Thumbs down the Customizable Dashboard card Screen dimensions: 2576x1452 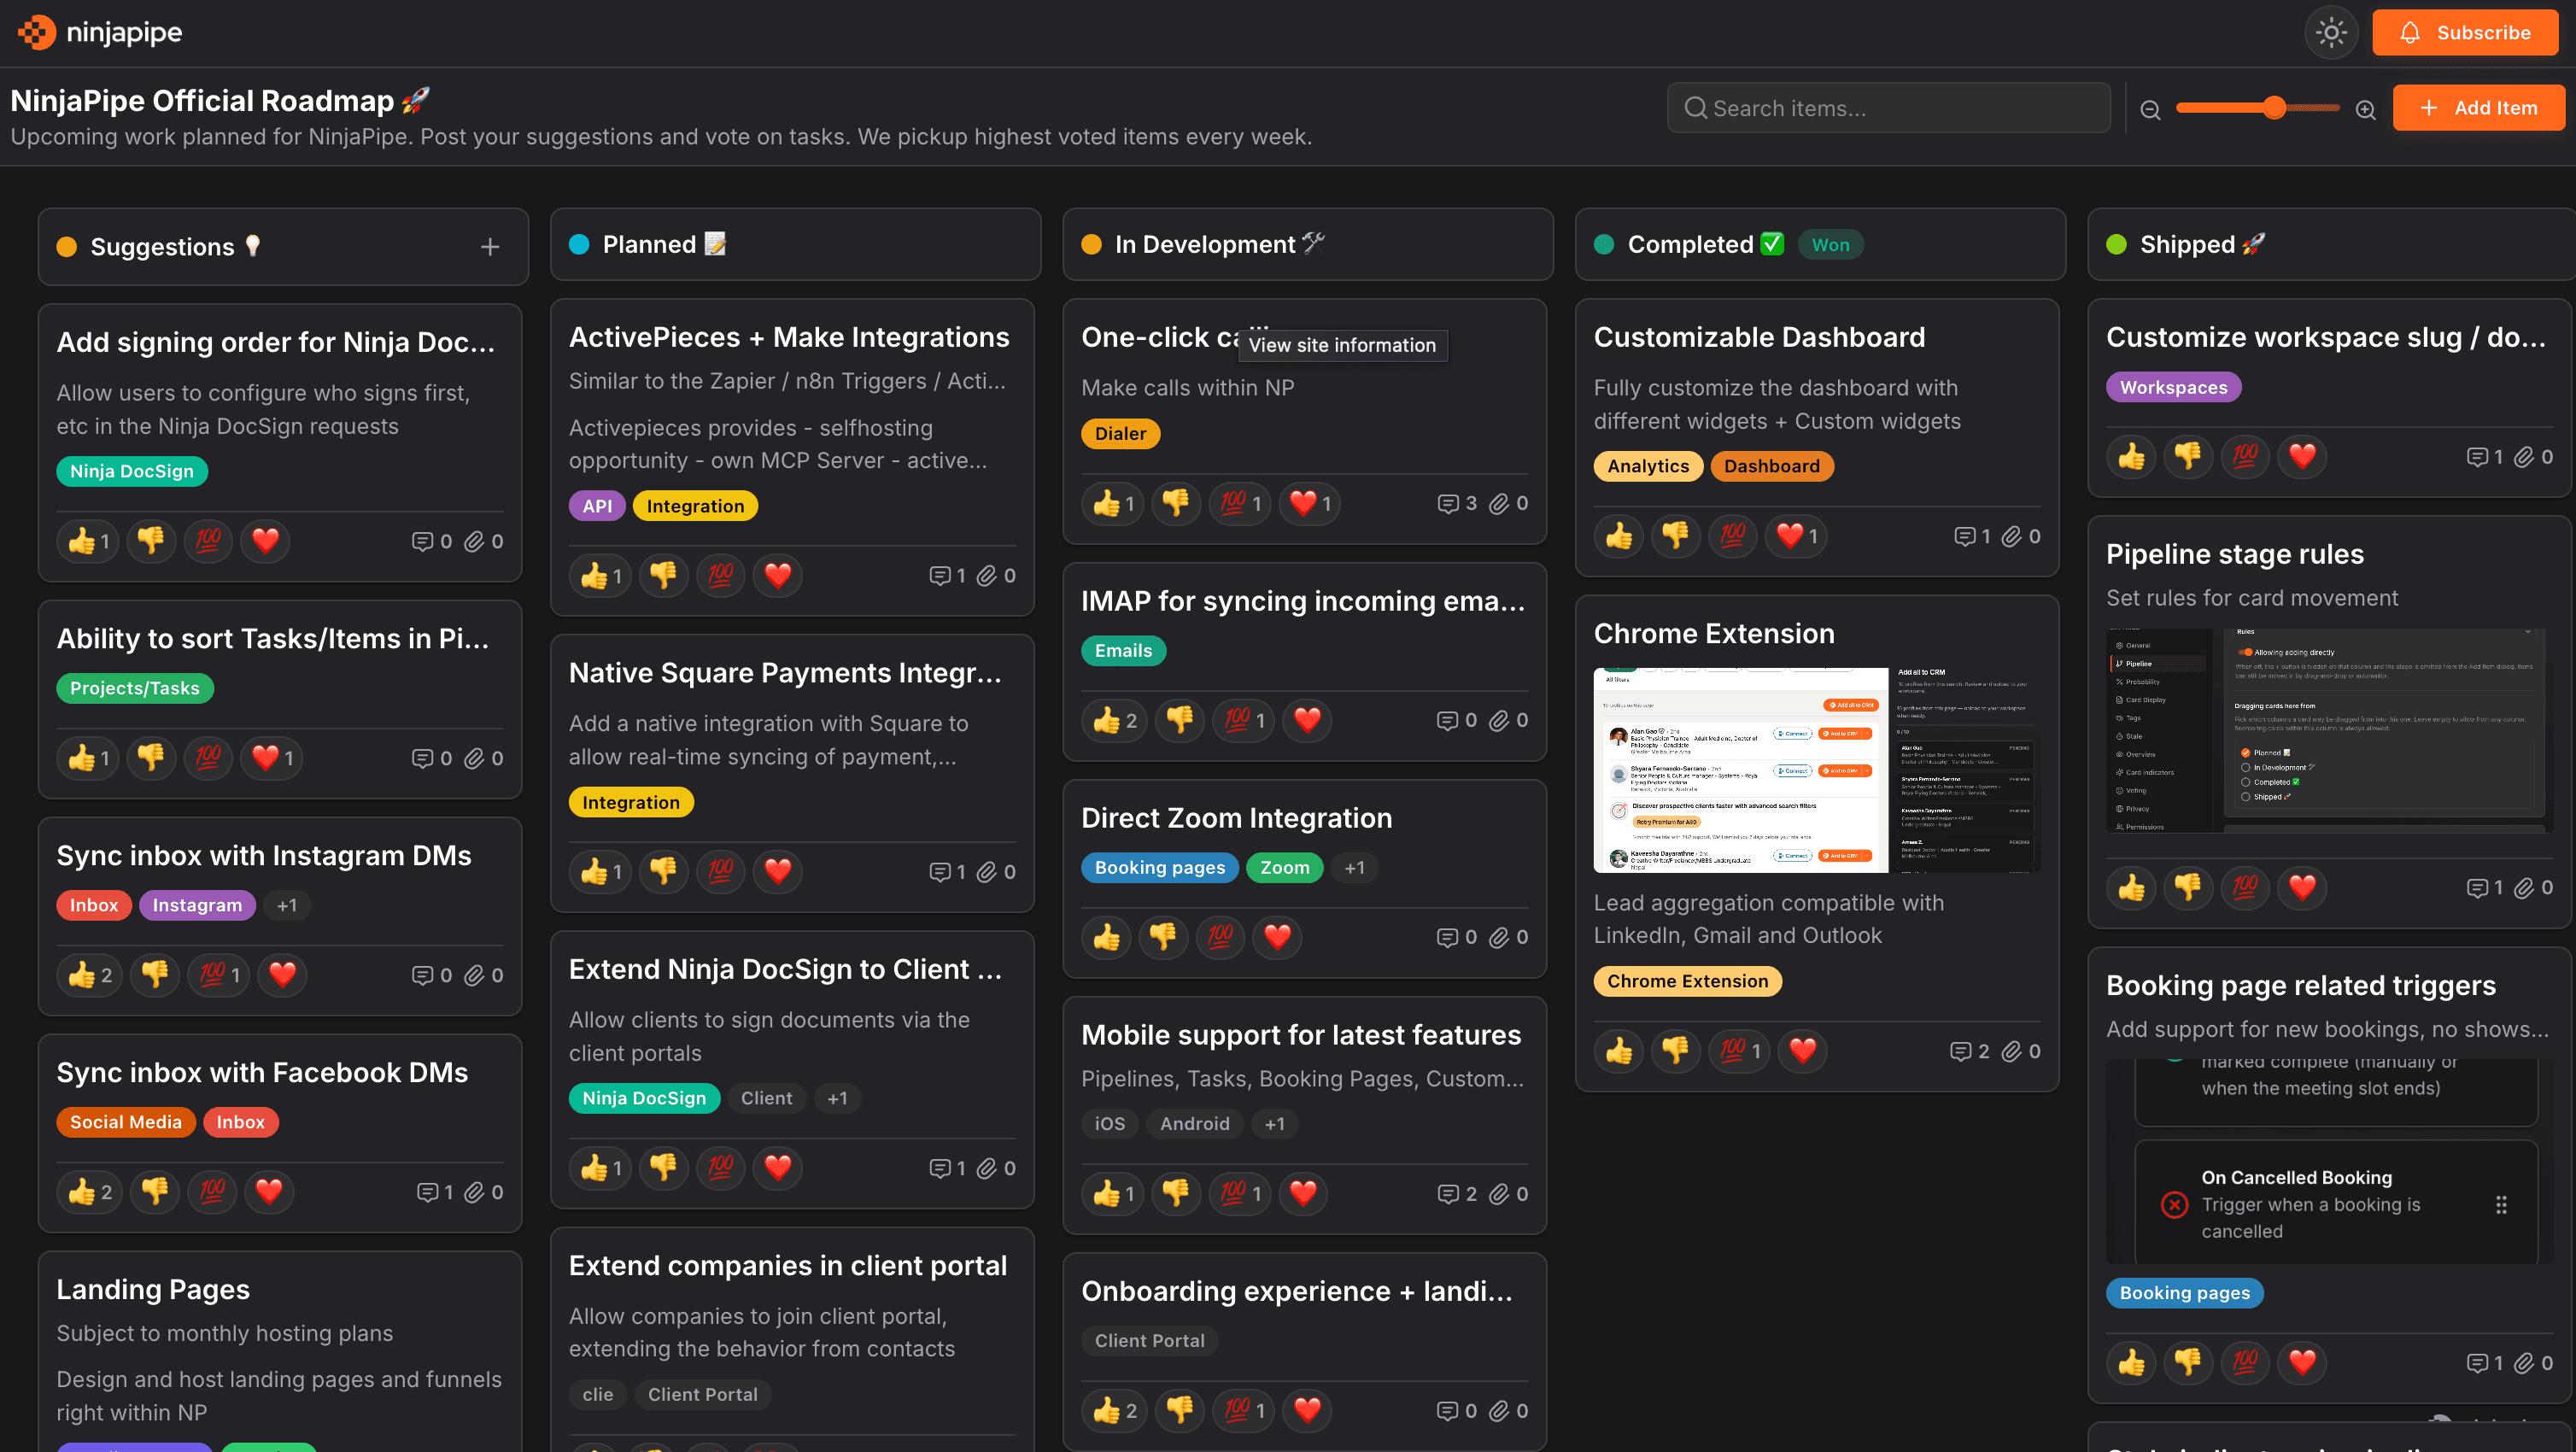1675,536
